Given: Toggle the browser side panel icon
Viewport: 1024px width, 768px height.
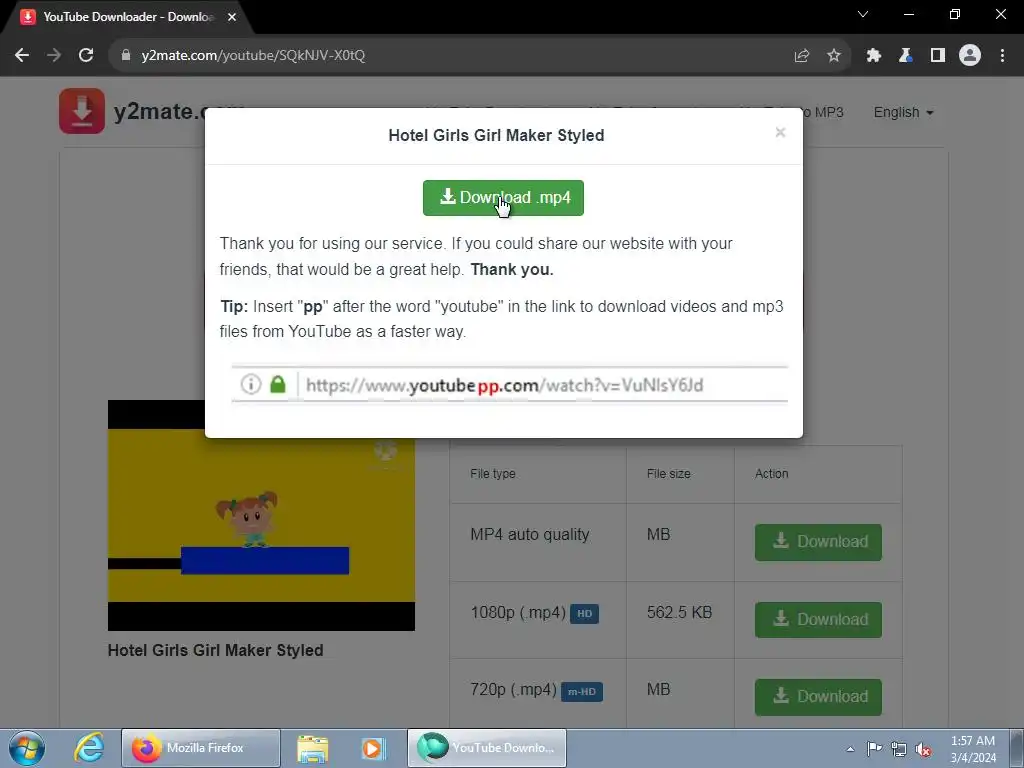Looking at the screenshot, I should click(x=938, y=56).
